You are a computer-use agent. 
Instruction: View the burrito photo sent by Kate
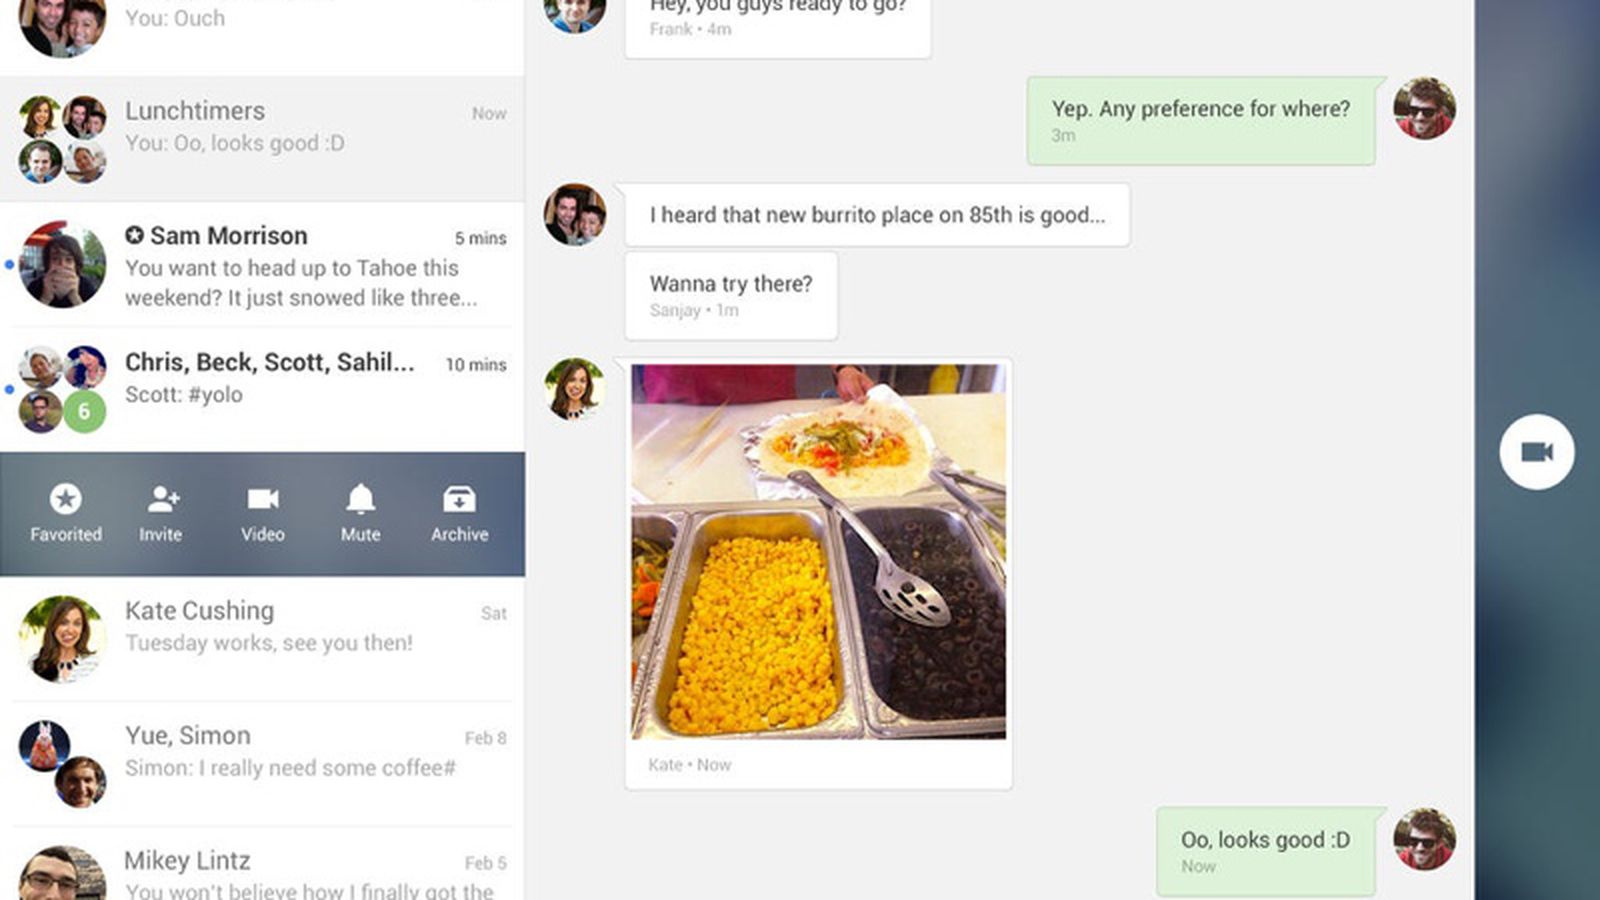click(x=819, y=551)
